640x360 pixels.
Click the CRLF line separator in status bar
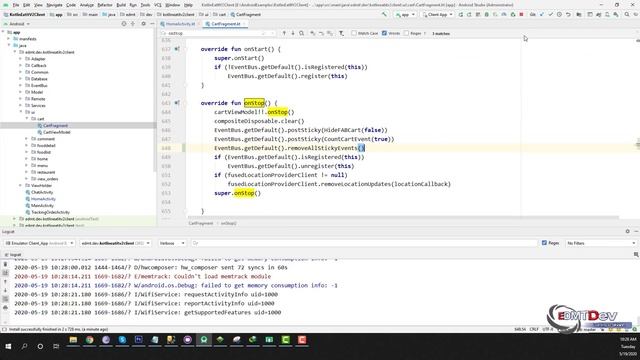[534, 329]
